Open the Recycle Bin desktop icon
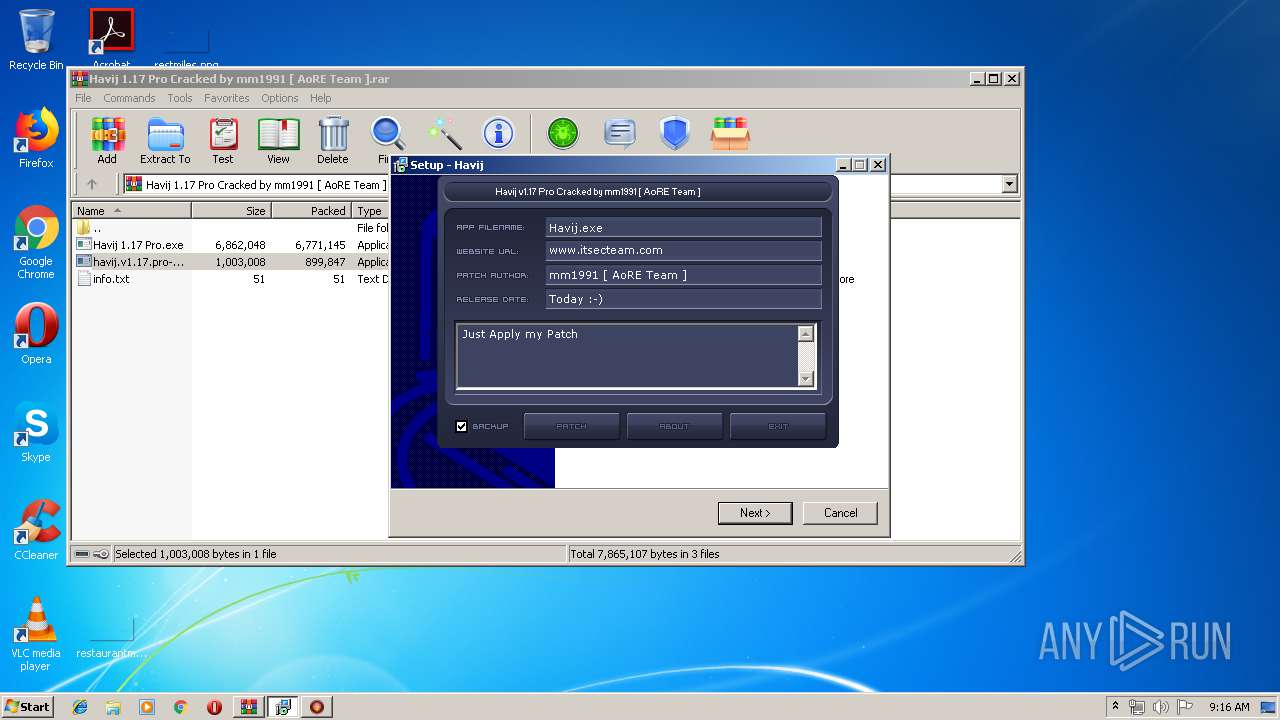This screenshot has height=720, width=1280. pyautogui.click(x=36, y=40)
